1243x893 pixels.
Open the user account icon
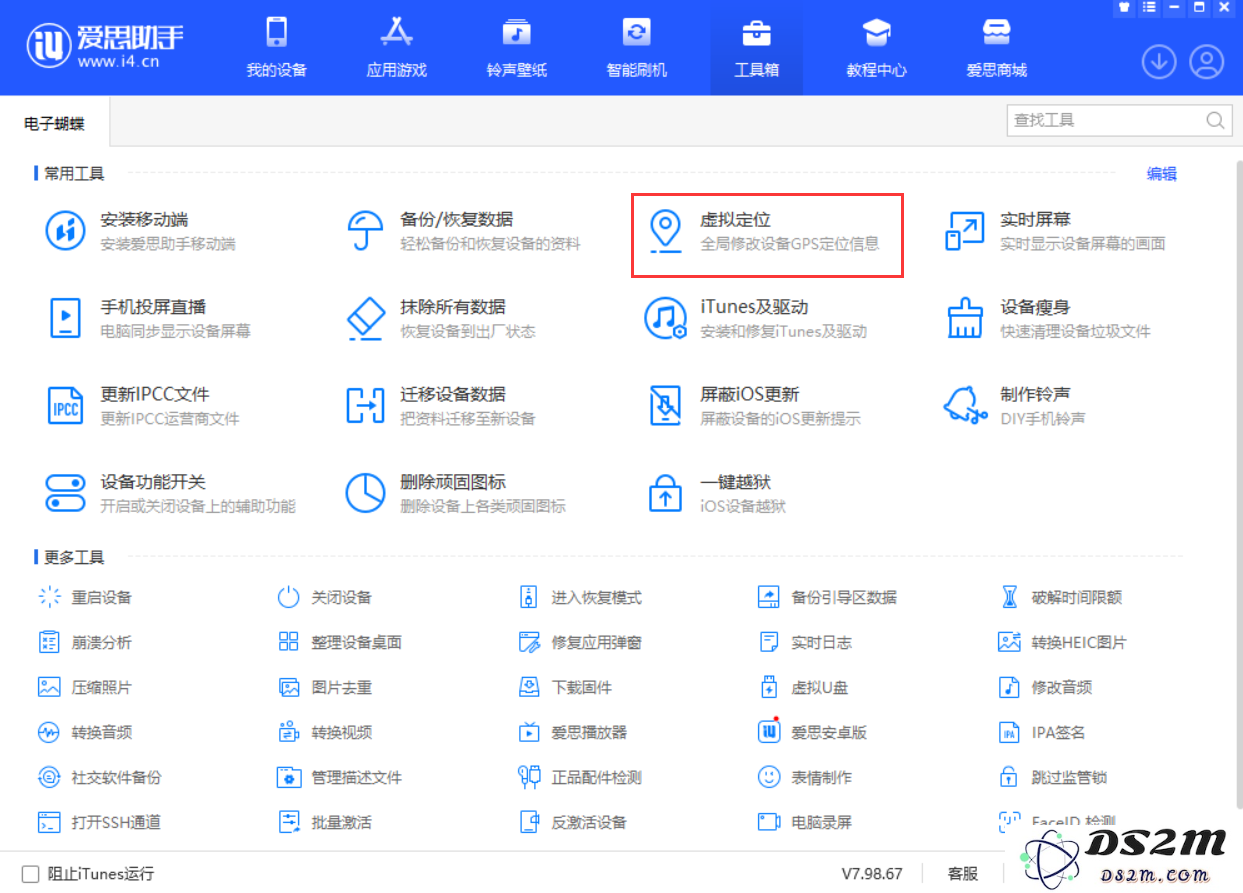pyautogui.click(x=1207, y=62)
